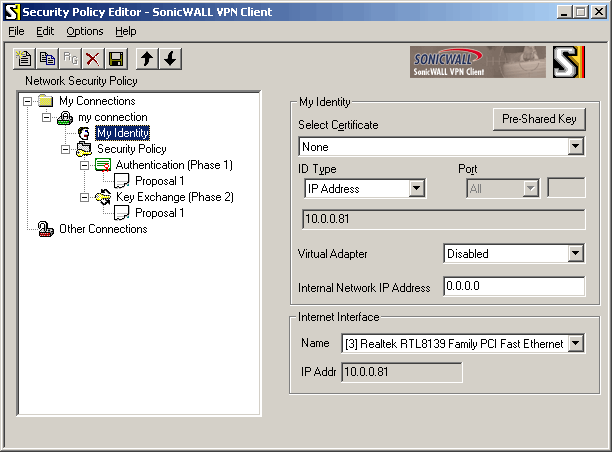Select Proposal 1 label under Key Exchange

point(159,213)
